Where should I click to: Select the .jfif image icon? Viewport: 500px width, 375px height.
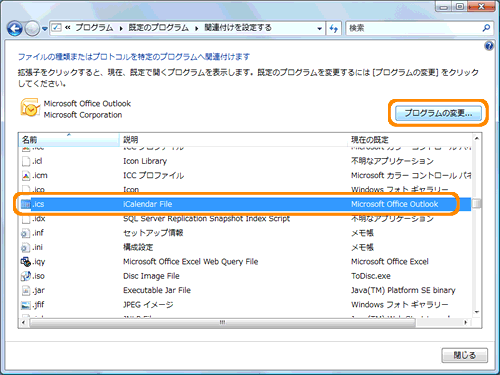pos(26,305)
